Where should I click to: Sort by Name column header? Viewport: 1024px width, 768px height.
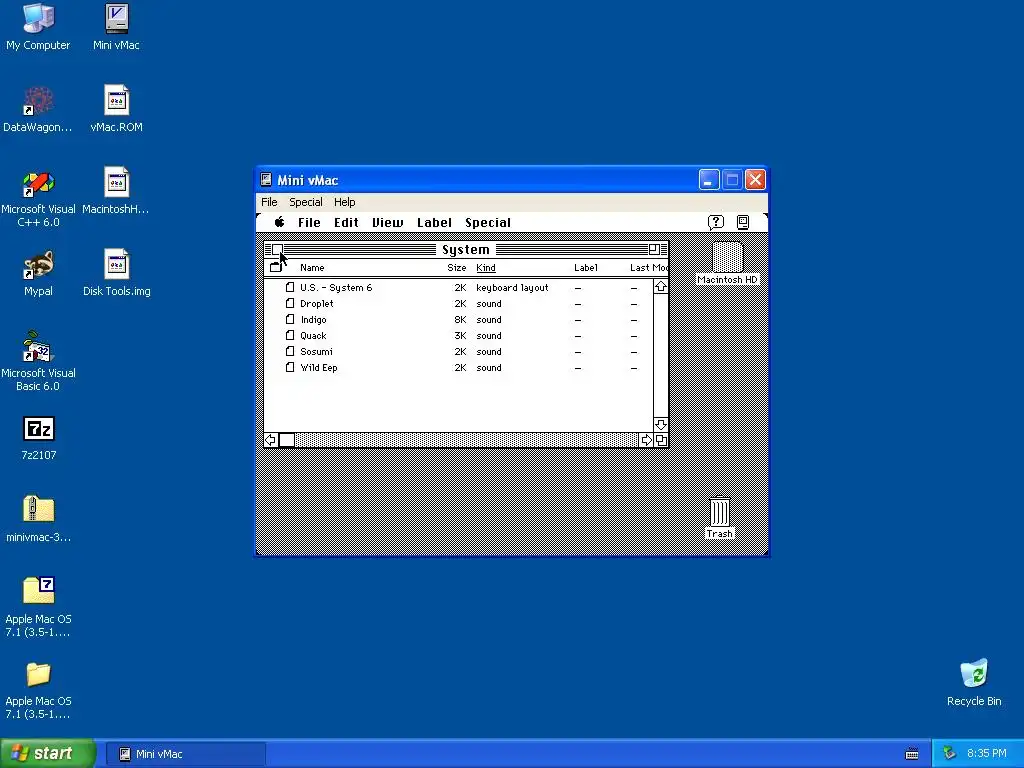(312, 267)
